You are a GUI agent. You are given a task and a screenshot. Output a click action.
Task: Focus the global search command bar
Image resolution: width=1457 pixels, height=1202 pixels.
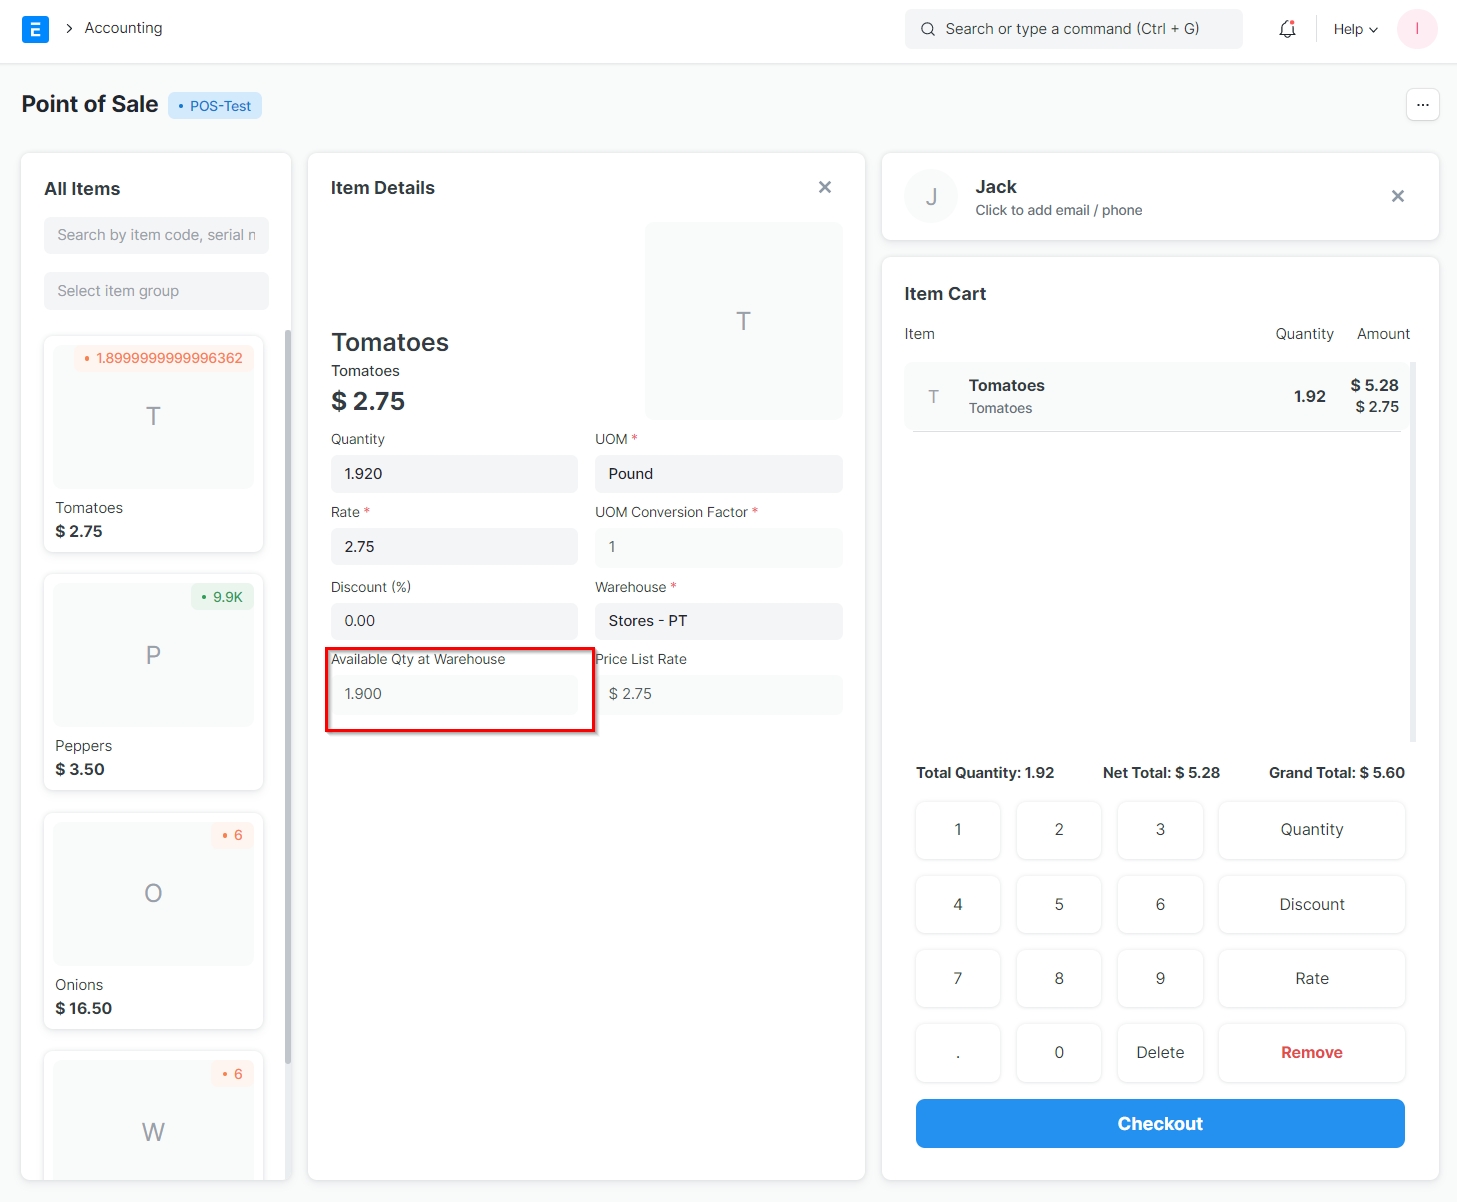1073,29
